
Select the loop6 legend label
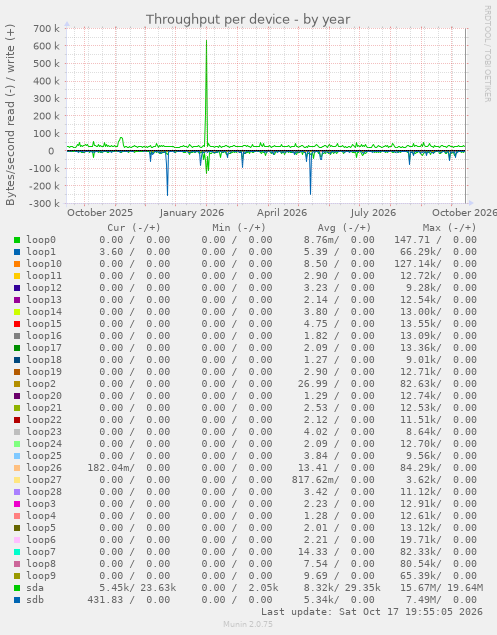coord(41,540)
